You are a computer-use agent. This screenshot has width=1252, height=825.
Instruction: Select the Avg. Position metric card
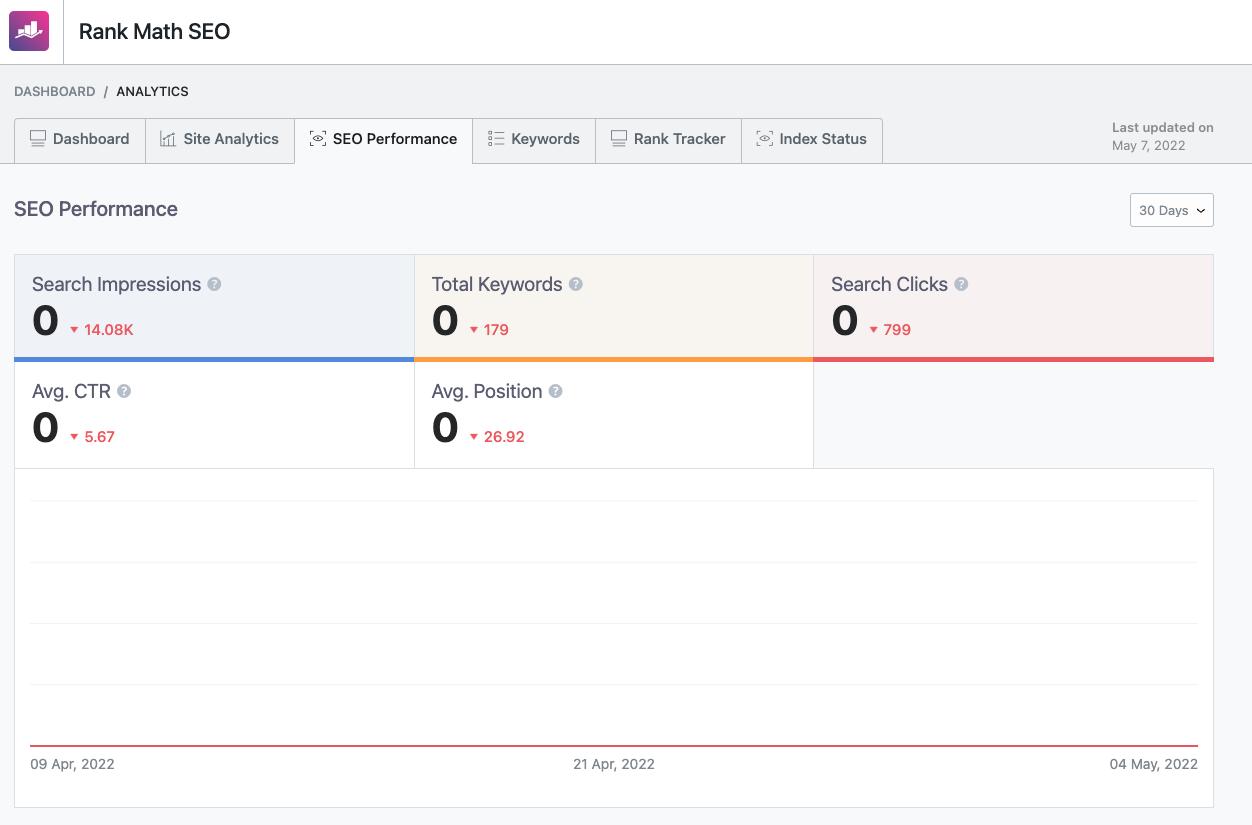point(613,414)
